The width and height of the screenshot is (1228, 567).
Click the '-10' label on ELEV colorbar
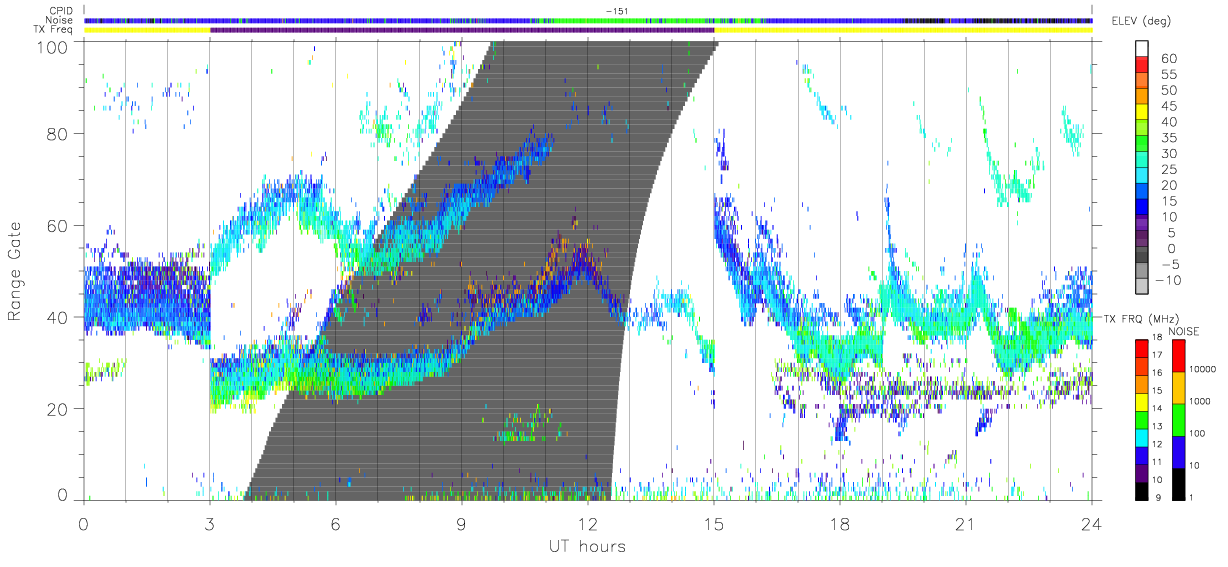pyautogui.click(x=1169, y=280)
